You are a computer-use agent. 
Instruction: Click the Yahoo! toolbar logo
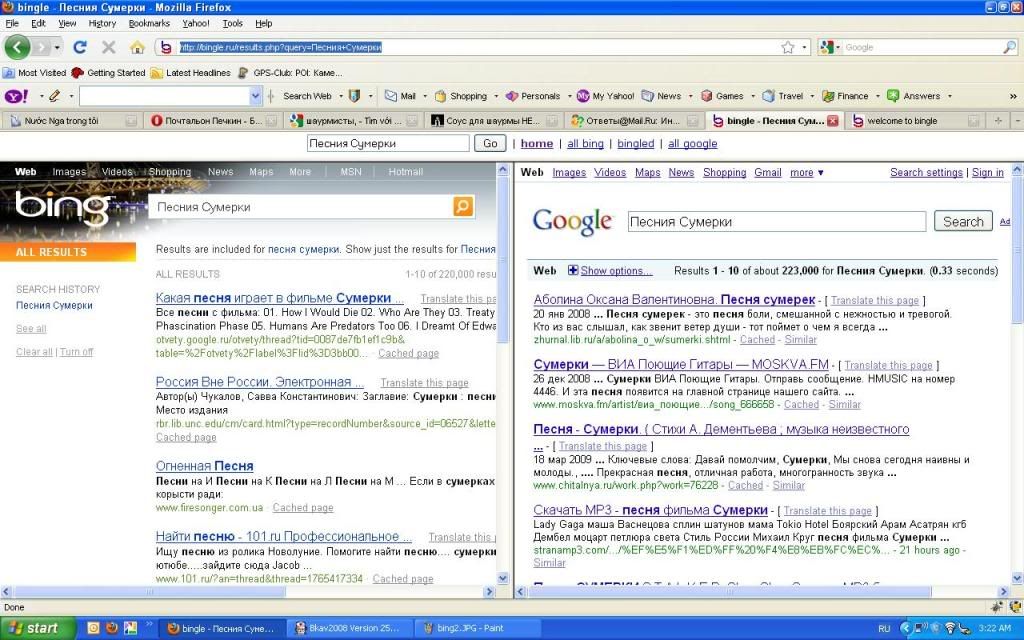[17, 96]
